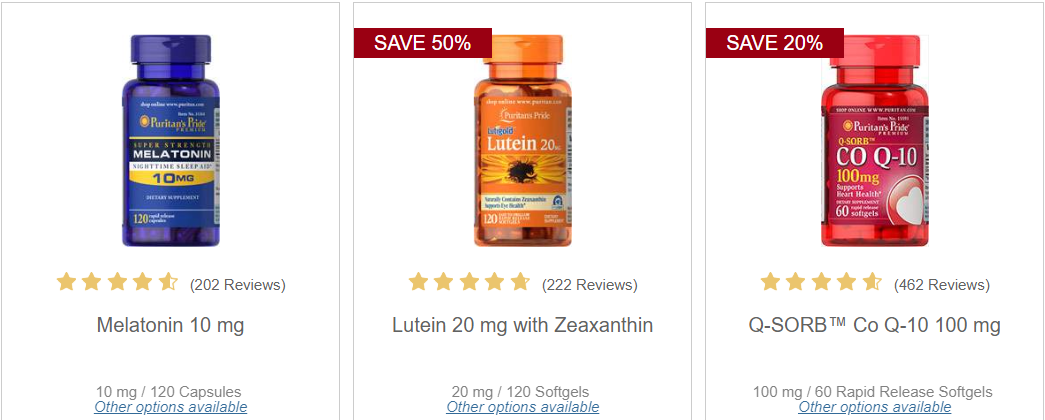View other options for Melatonin

click(x=171, y=407)
